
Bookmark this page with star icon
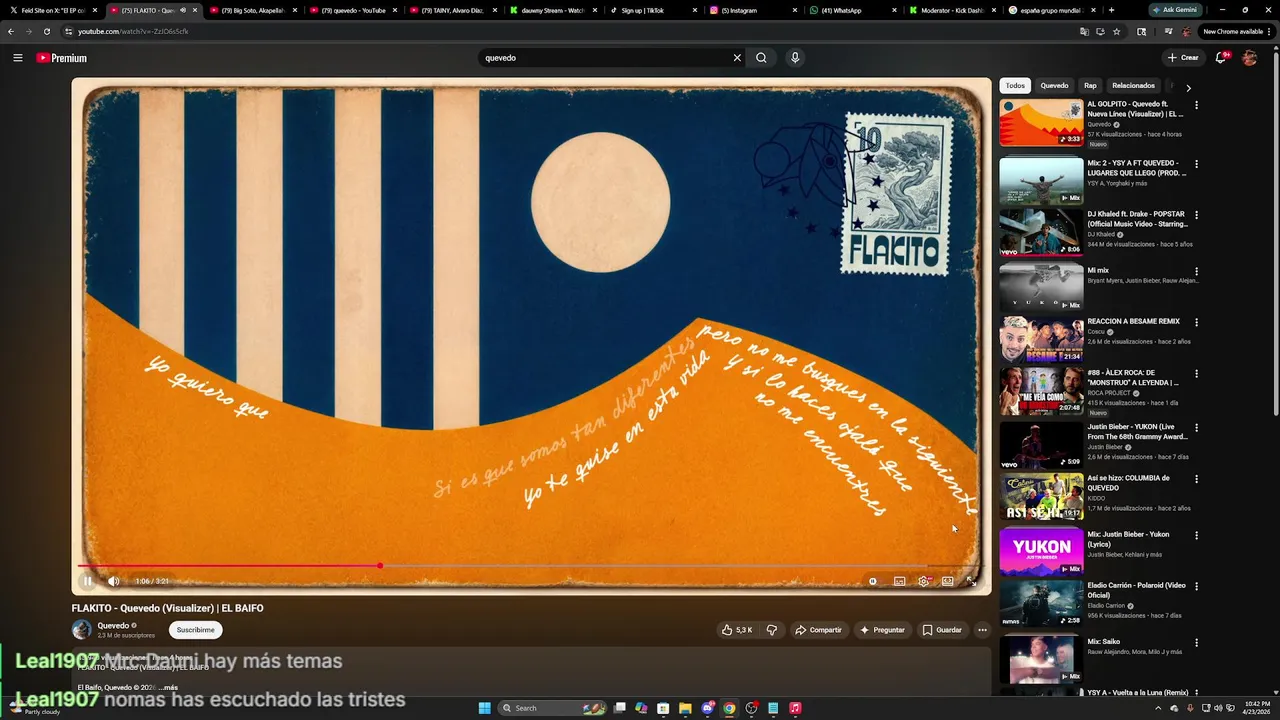tap(1116, 31)
